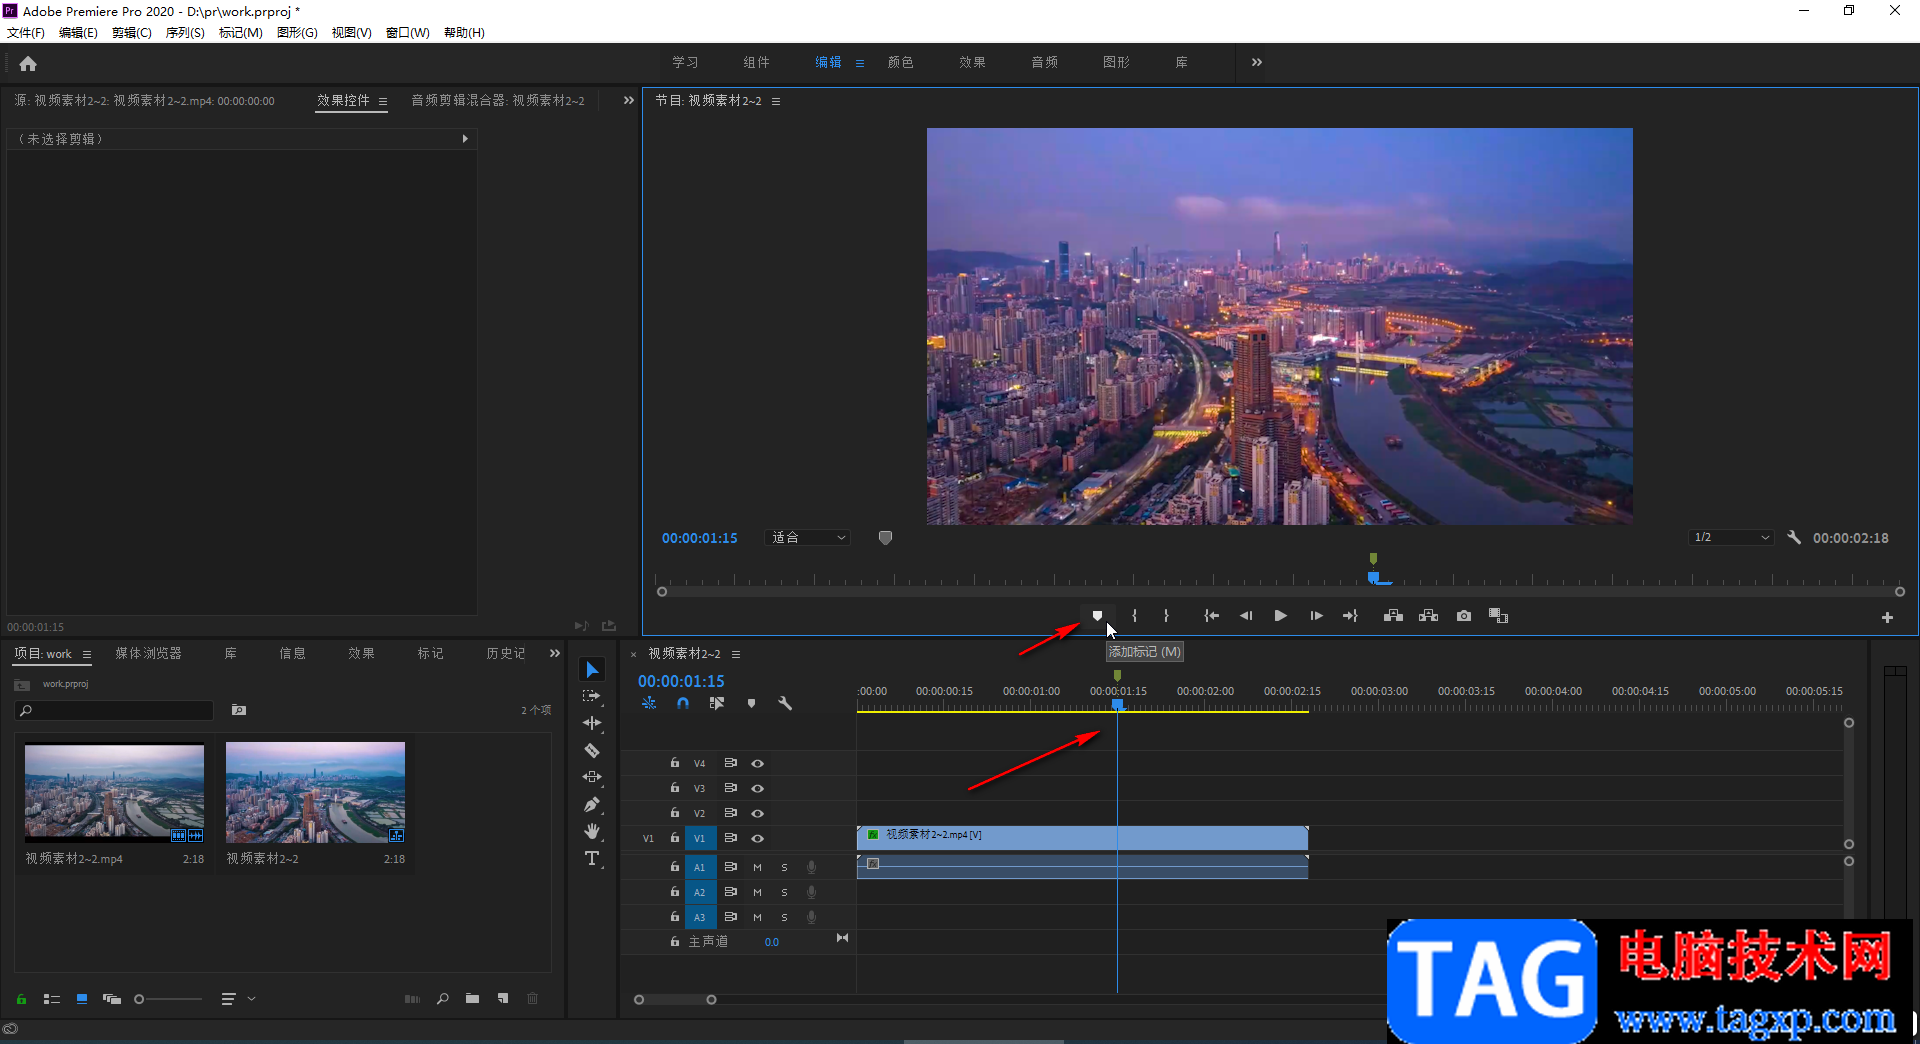Screen dimensions: 1920x1044
Task: Click the Extract button
Action: coord(1428,616)
